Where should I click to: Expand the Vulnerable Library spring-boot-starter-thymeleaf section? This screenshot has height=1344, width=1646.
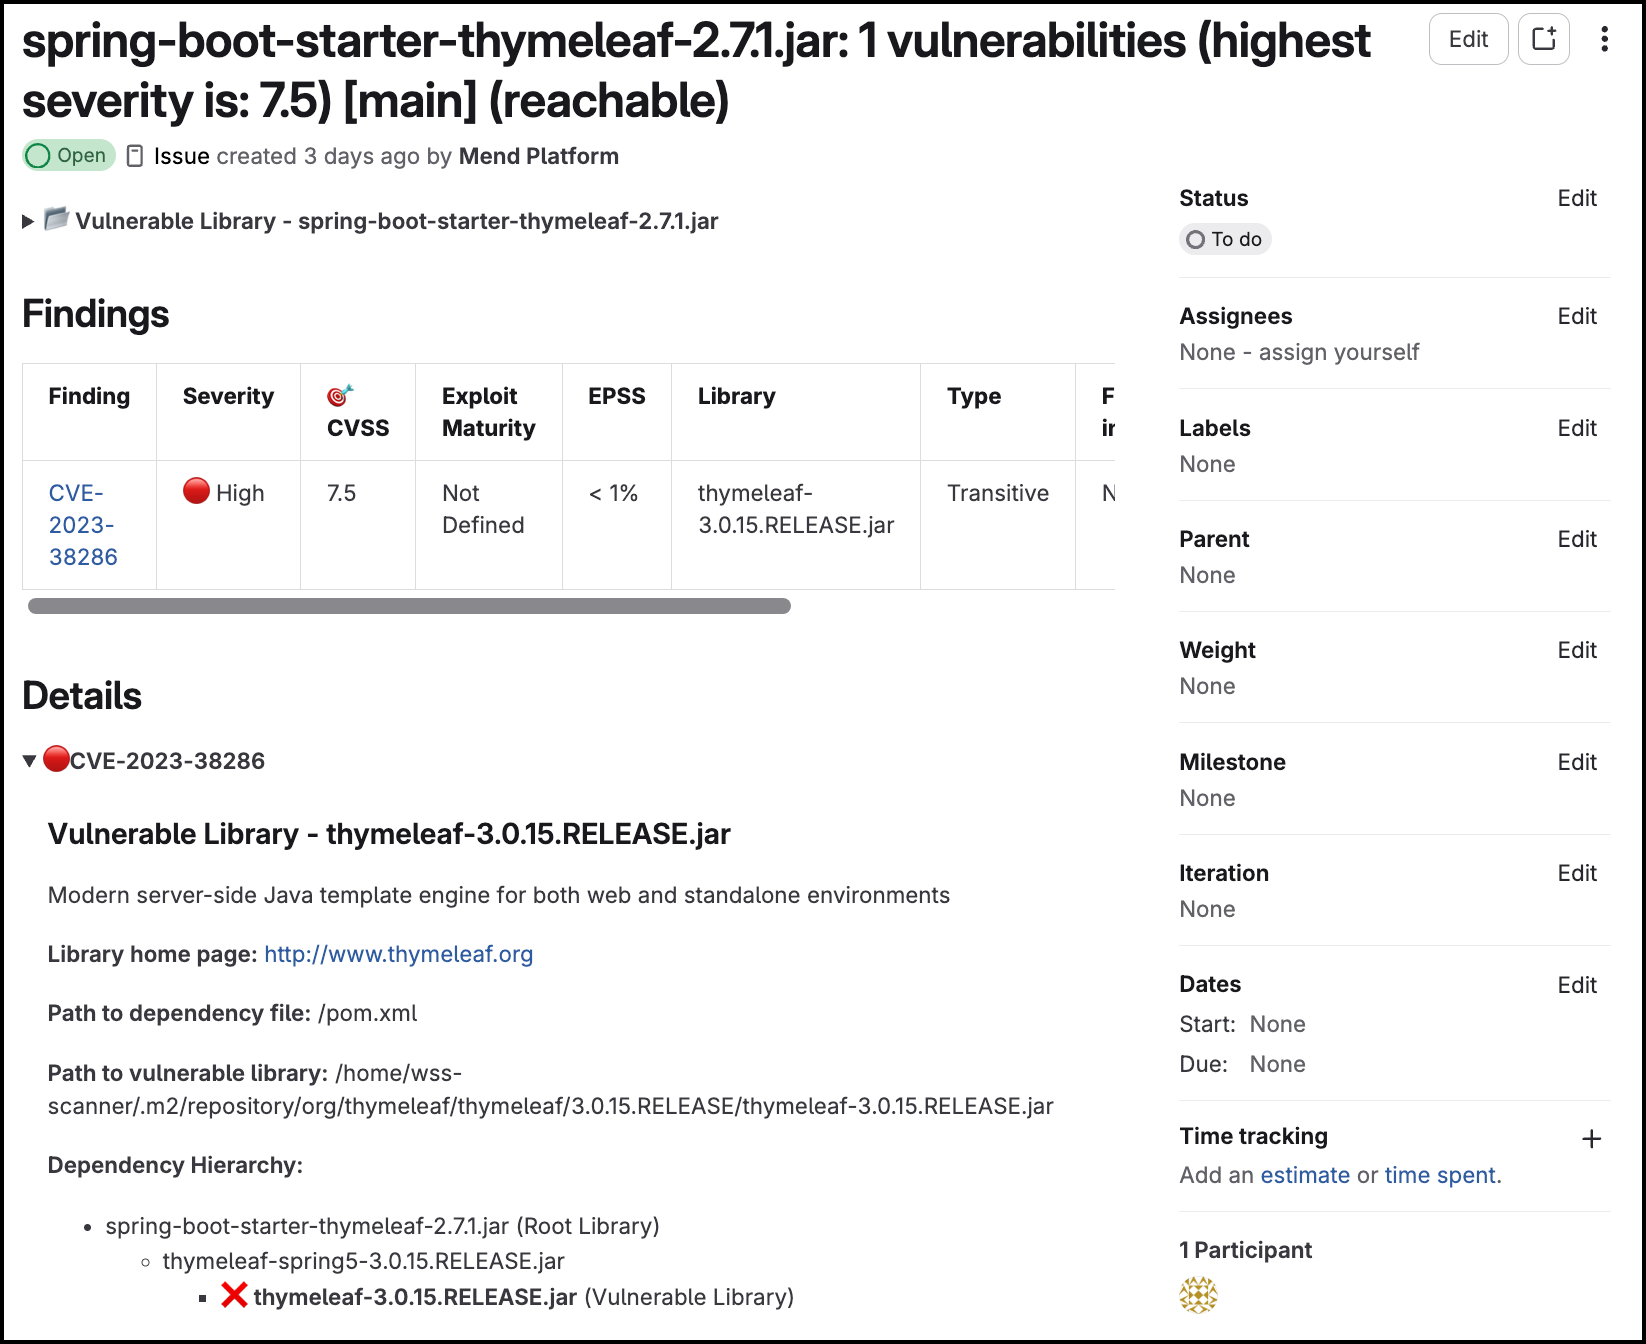(x=28, y=221)
